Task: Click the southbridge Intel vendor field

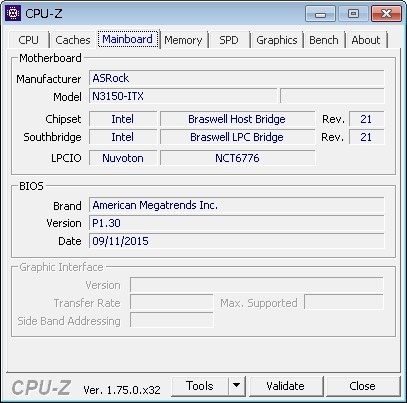Action: tap(123, 137)
